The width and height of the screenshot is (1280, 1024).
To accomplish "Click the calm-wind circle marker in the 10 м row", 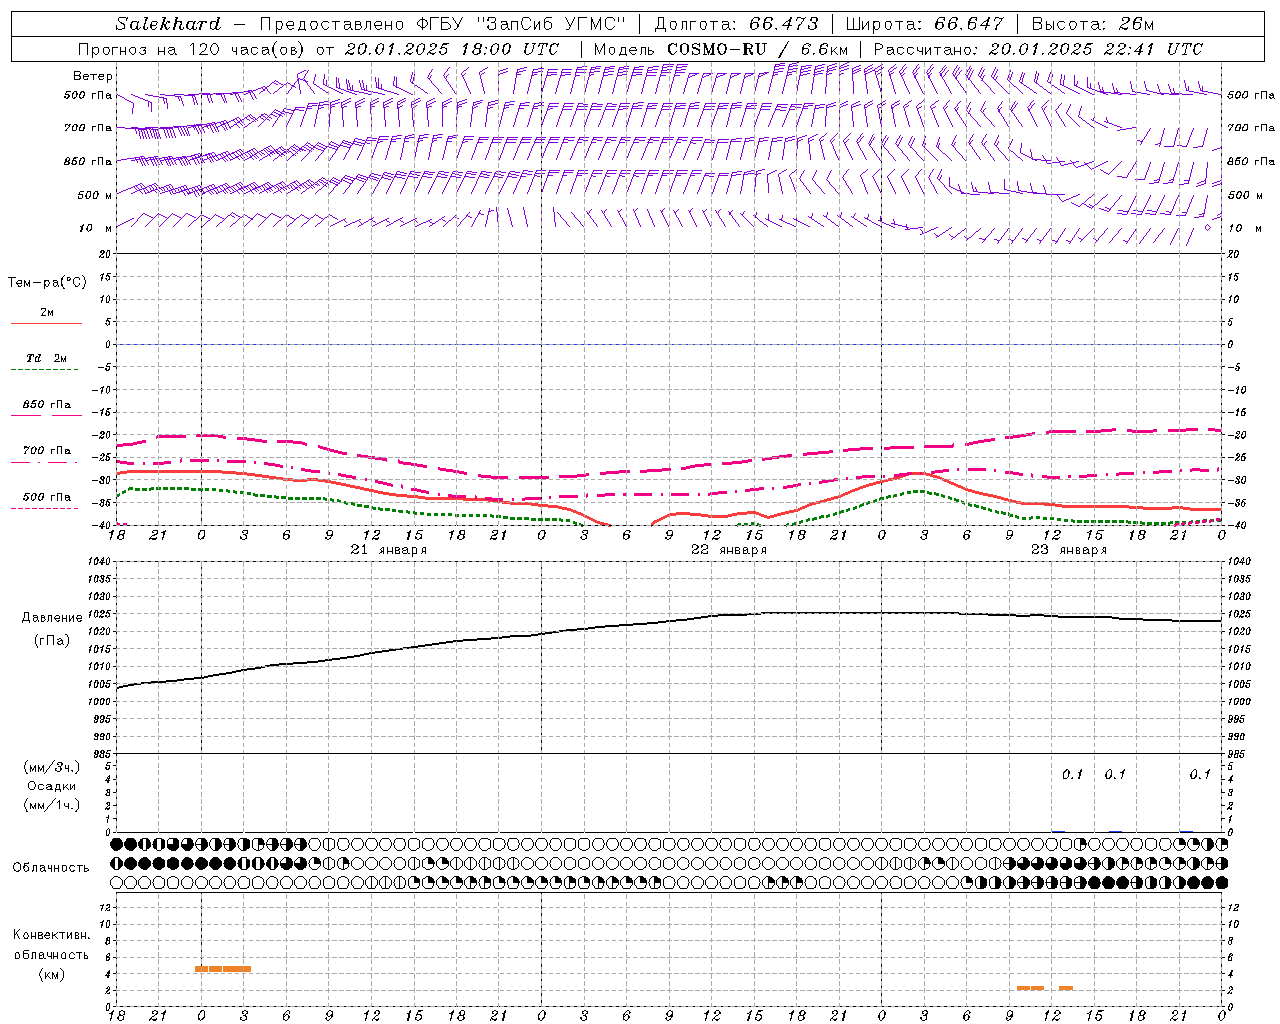I will 1208,228.
